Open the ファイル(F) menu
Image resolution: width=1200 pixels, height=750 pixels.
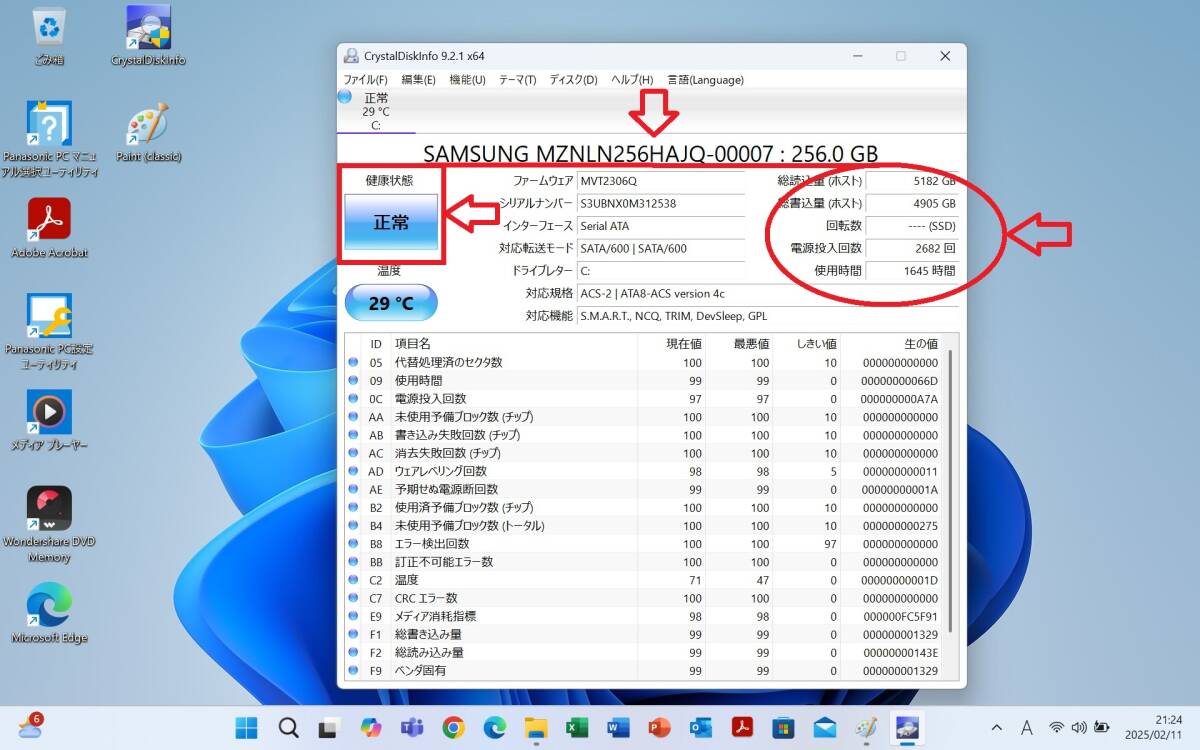pyautogui.click(x=365, y=80)
